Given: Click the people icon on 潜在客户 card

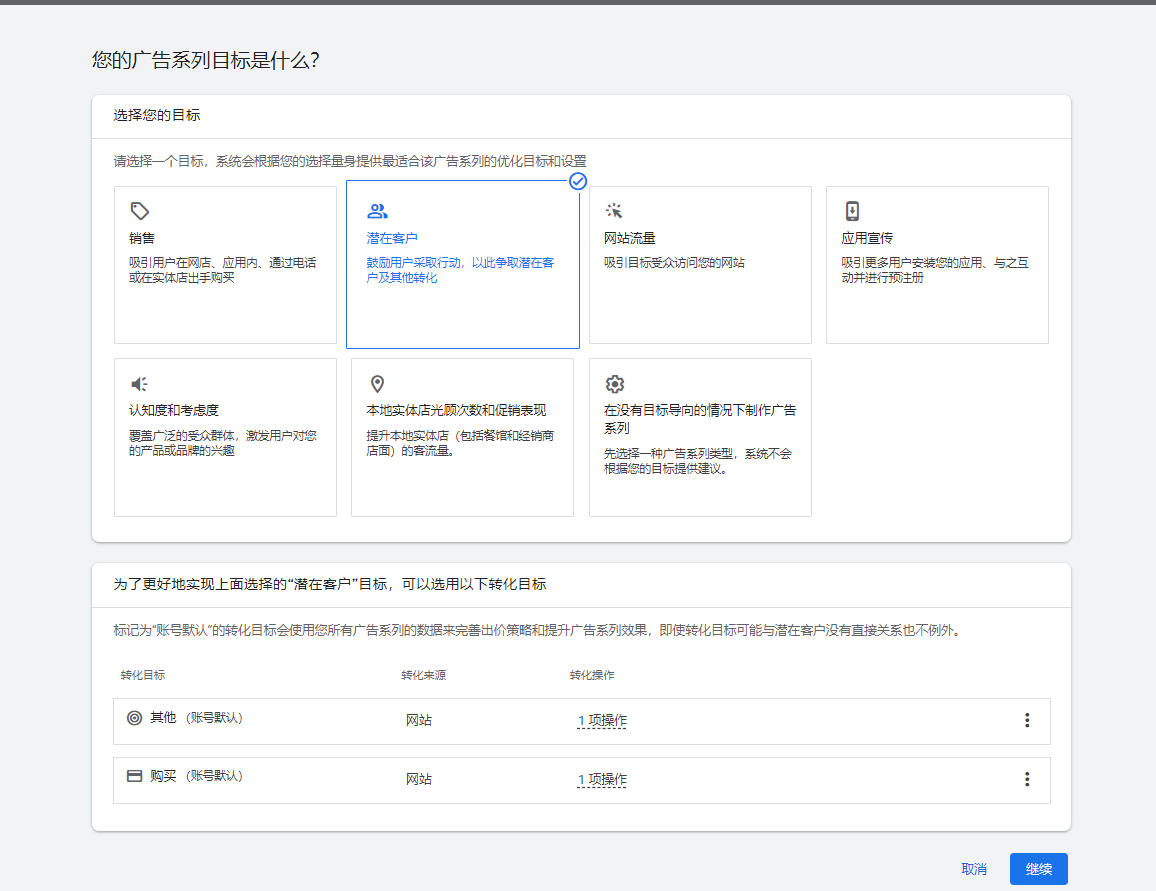Looking at the screenshot, I should pyautogui.click(x=377, y=212).
